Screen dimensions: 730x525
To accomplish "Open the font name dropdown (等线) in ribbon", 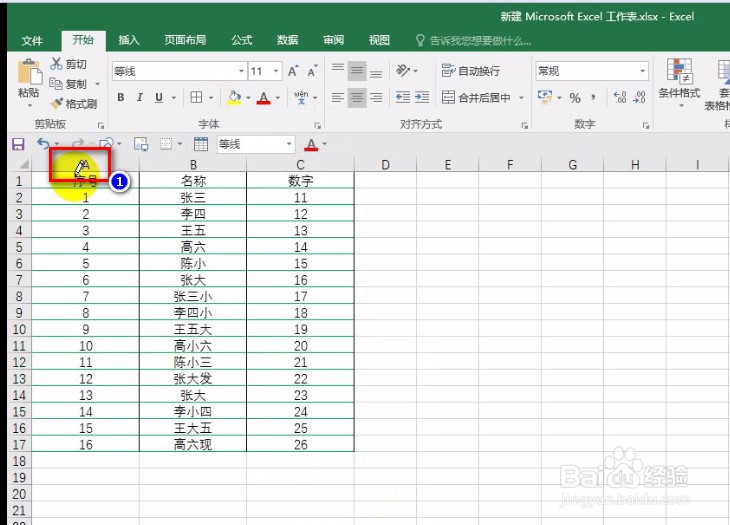I will point(241,71).
